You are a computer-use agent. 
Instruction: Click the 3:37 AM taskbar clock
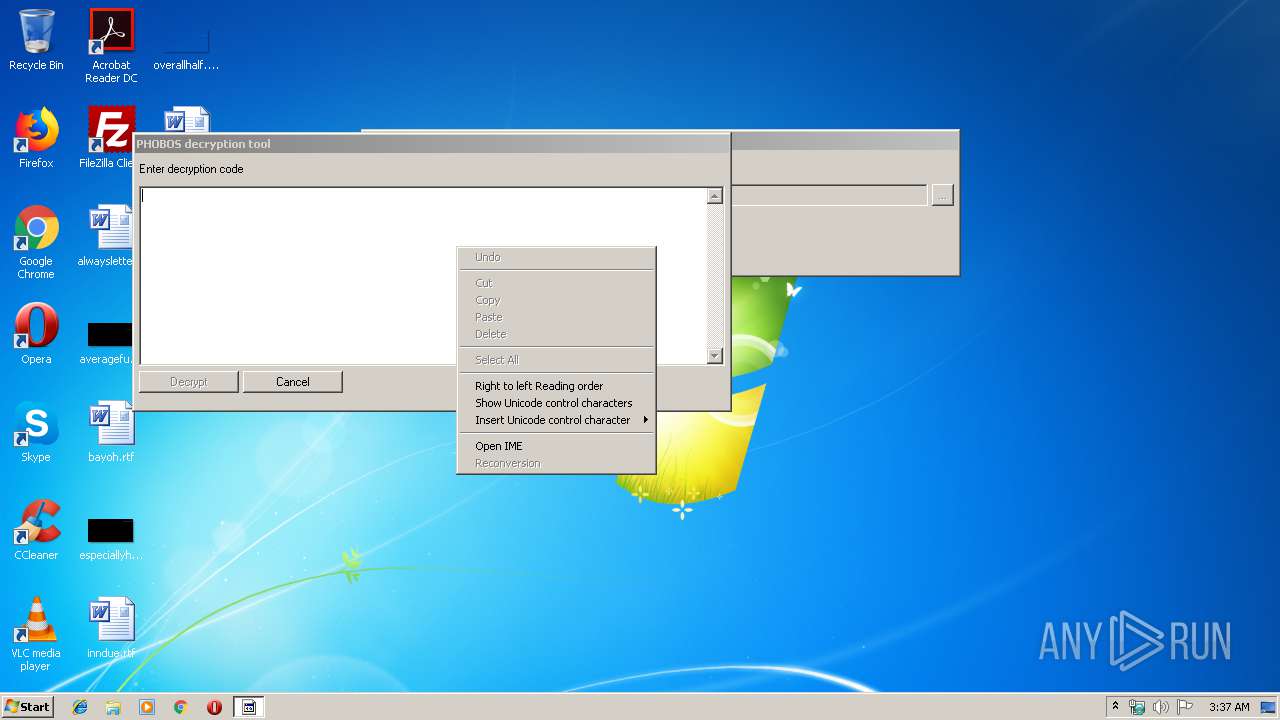point(1229,707)
